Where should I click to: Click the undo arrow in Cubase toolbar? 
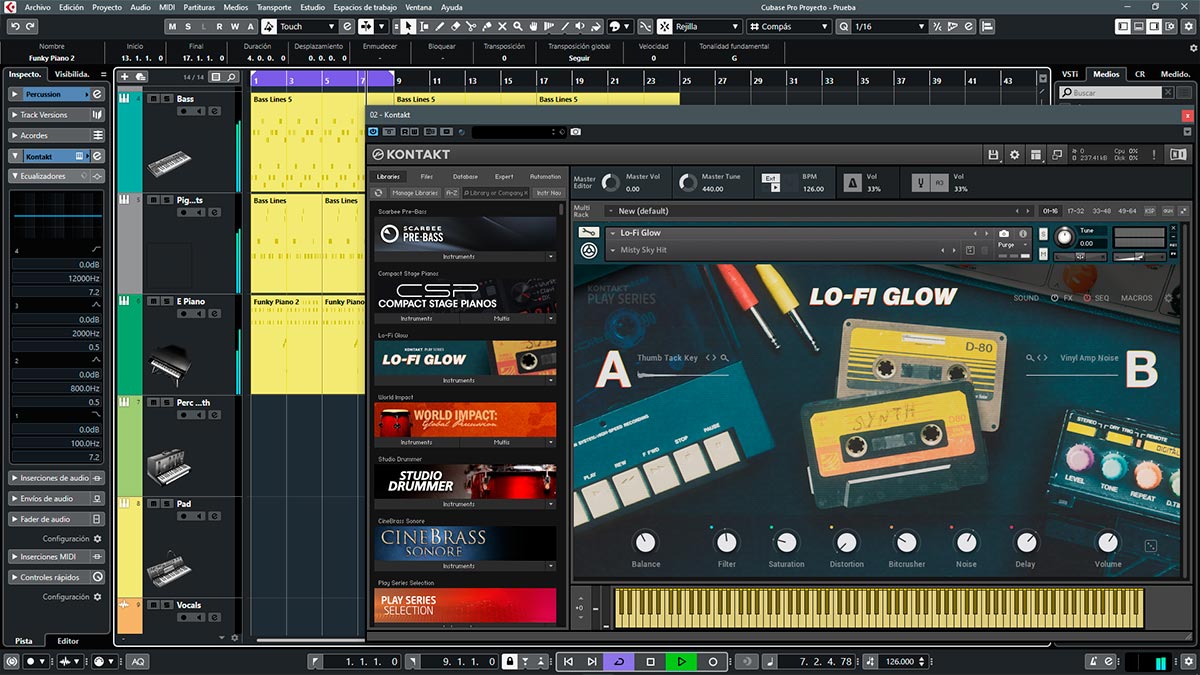coord(16,26)
